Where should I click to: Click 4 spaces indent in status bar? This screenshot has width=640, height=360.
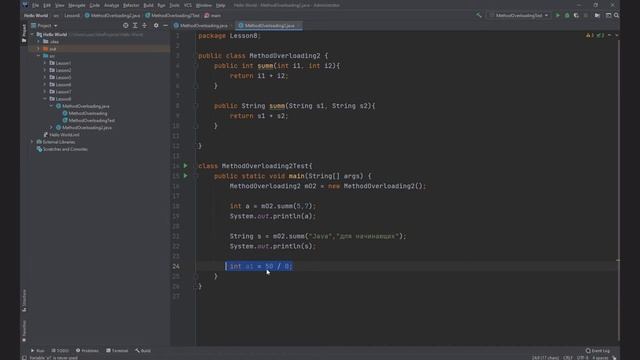pyautogui.click(x=600, y=358)
